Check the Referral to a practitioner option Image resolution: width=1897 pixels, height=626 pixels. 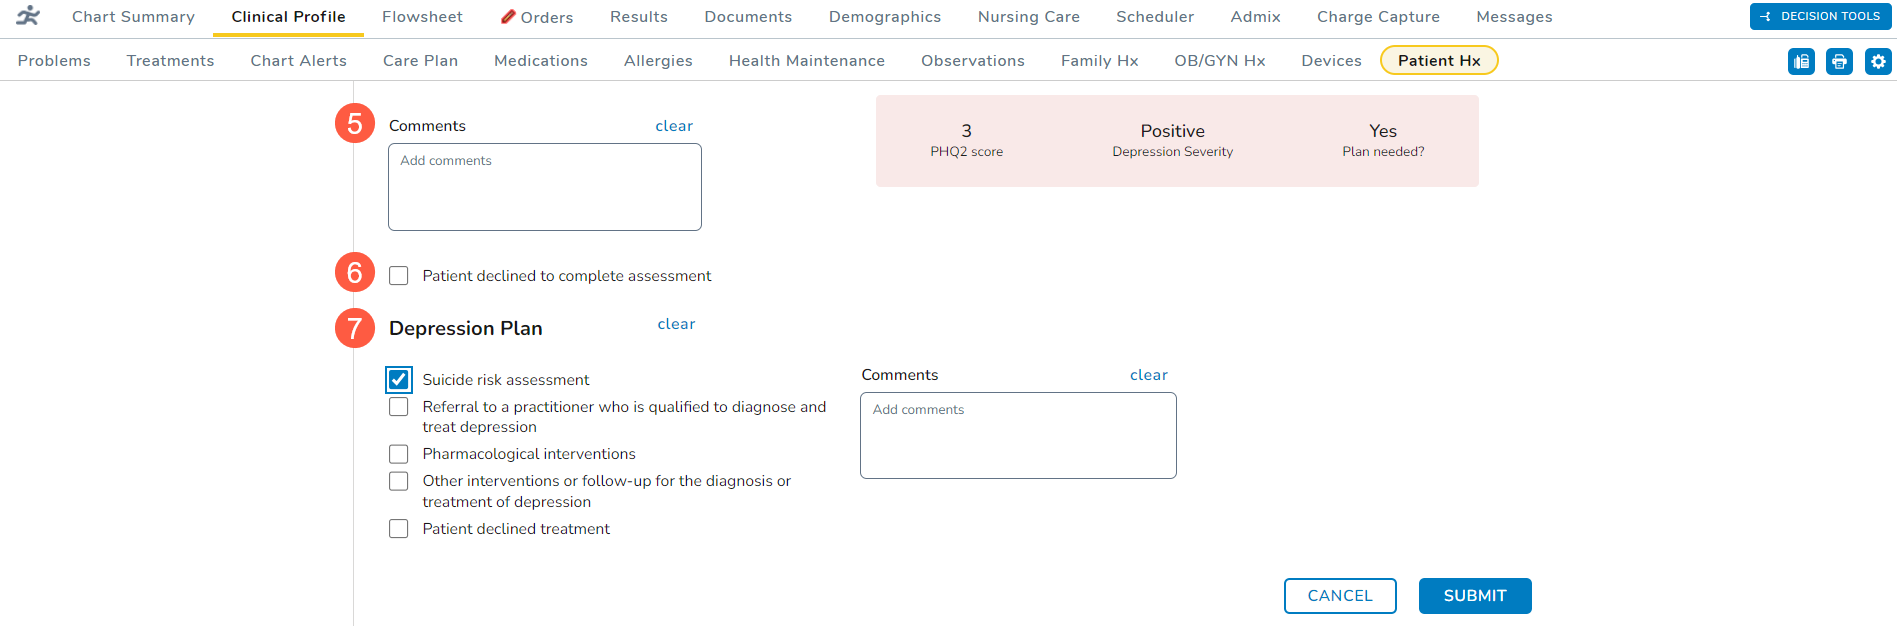point(399,407)
